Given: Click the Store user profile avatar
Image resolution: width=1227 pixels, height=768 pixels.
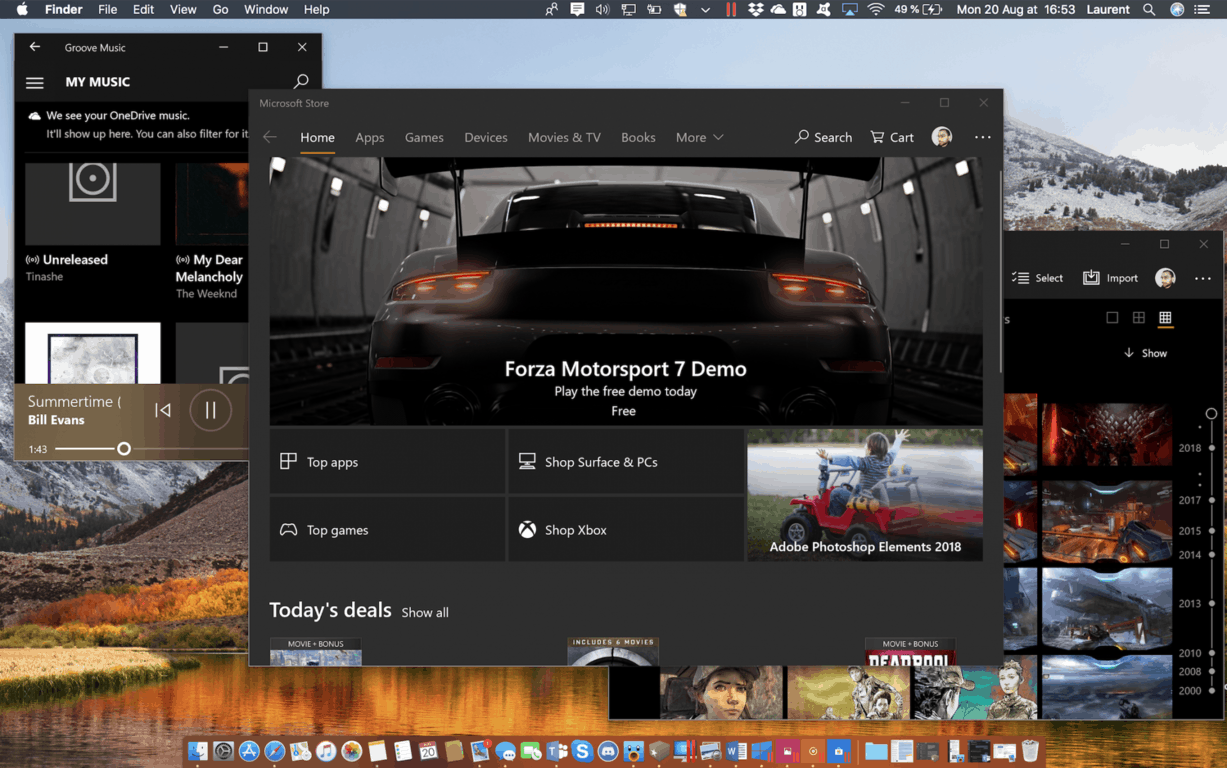Looking at the screenshot, I should tap(942, 137).
